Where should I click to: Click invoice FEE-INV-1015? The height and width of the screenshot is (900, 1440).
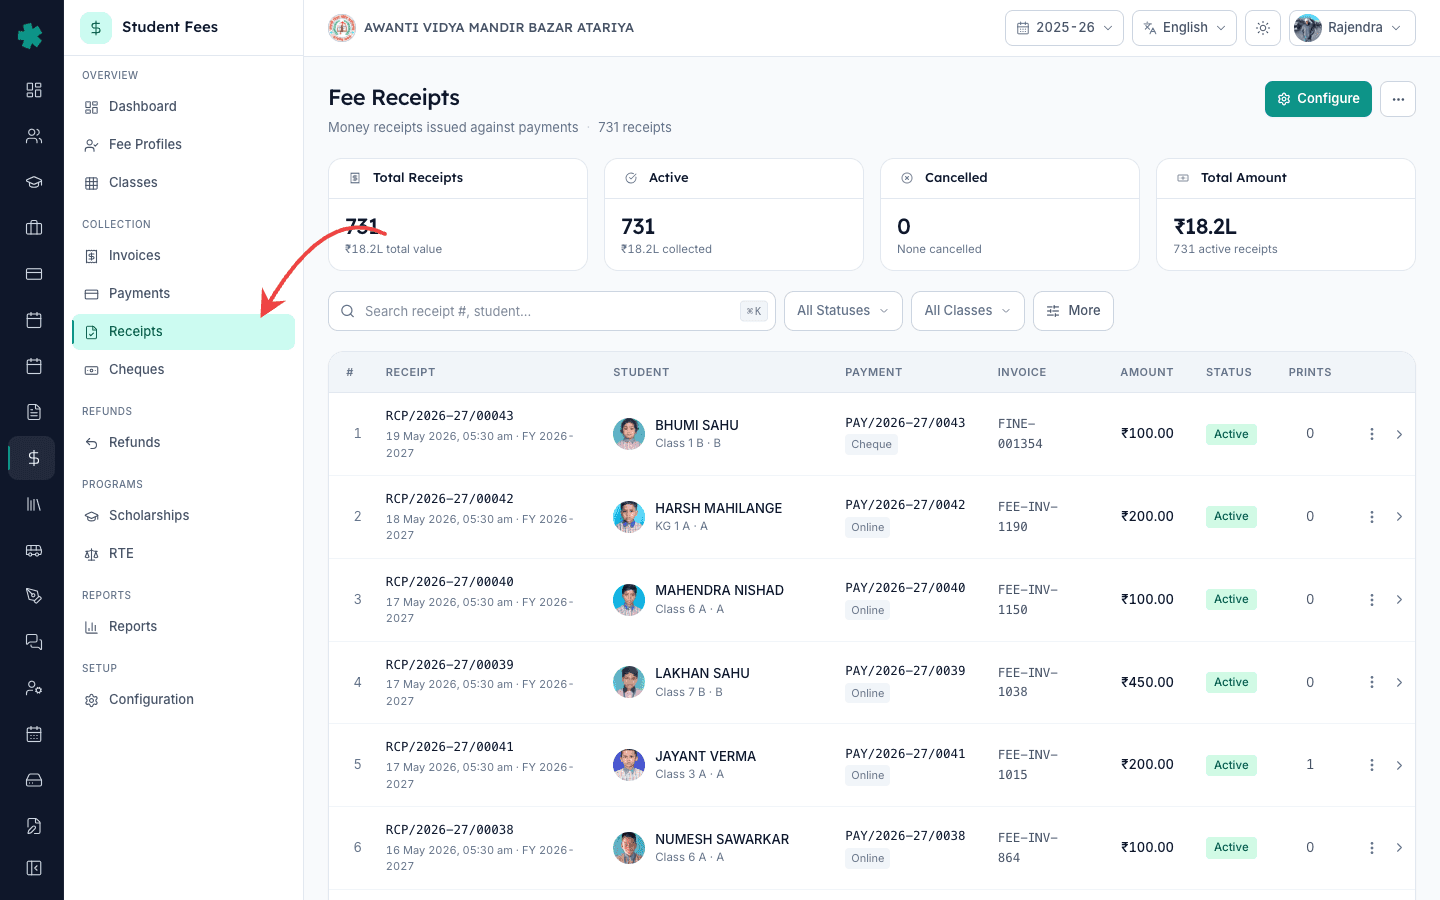coord(1028,765)
